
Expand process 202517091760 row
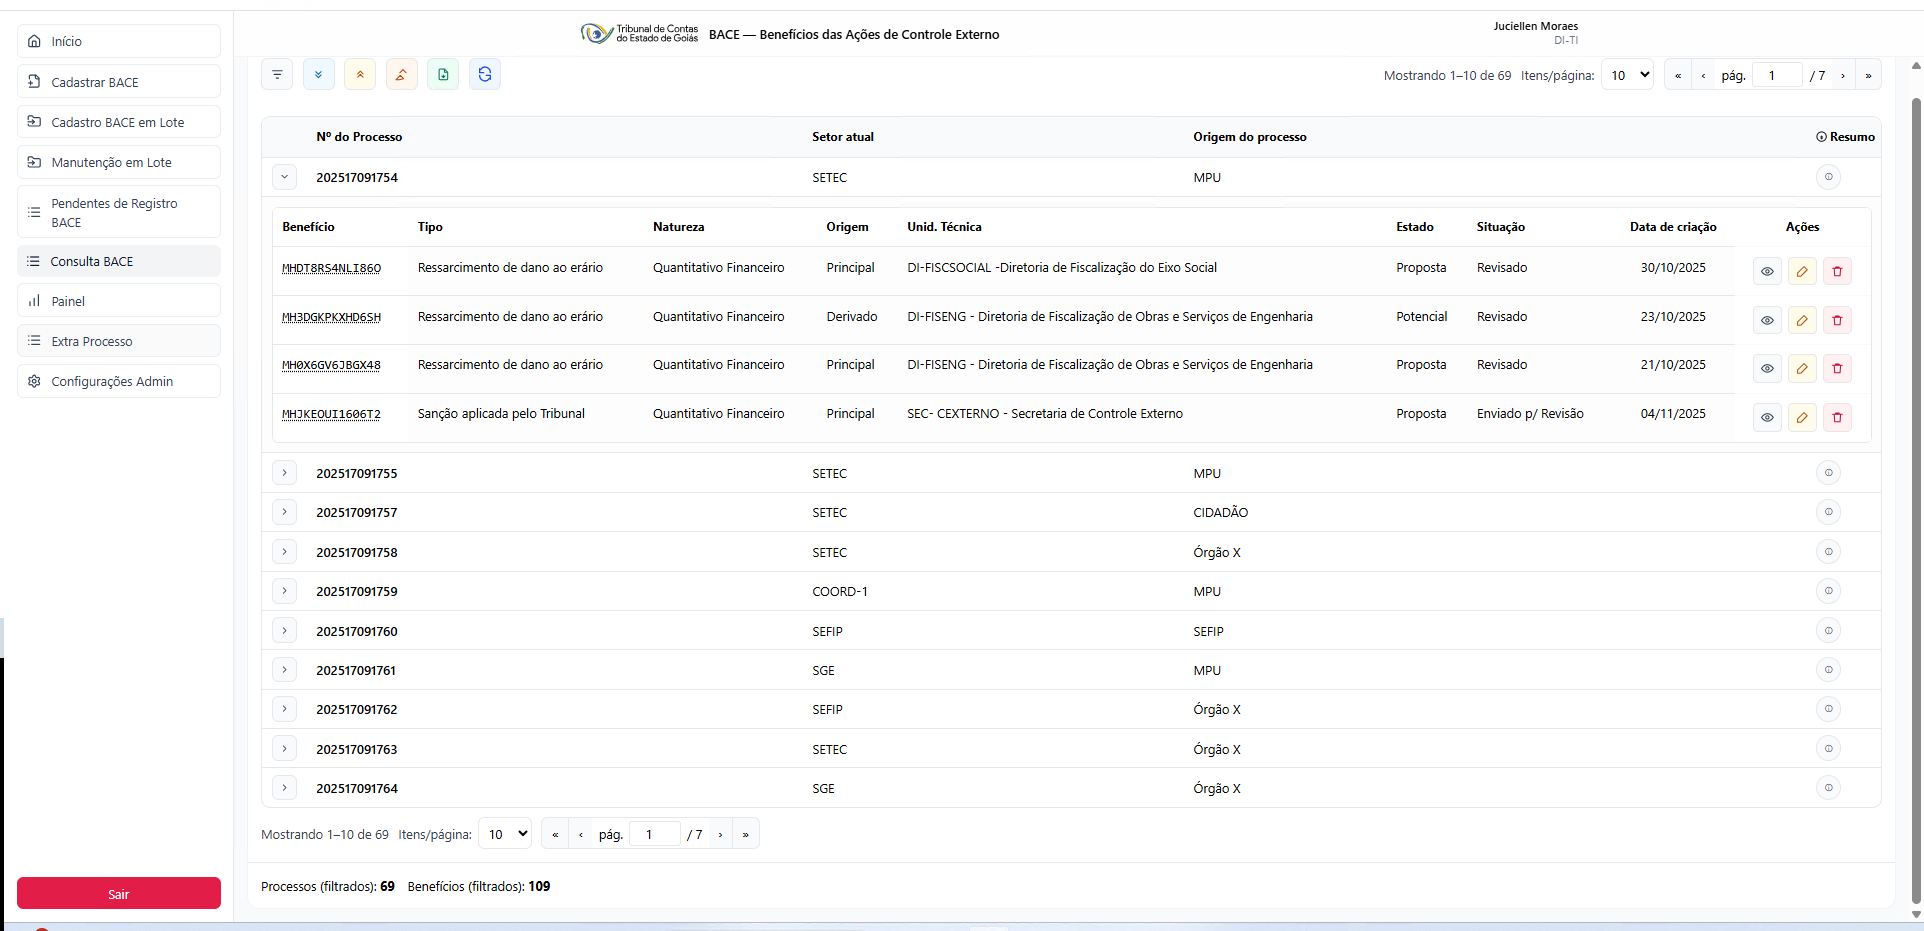coord(285,631)
